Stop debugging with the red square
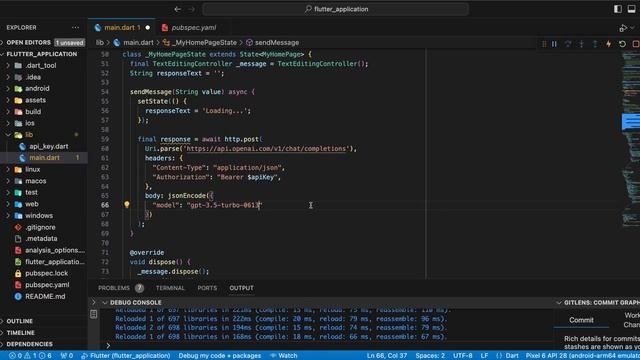This screenshot has width=640, height=360. pyautogui.click(x=636, y=44)
